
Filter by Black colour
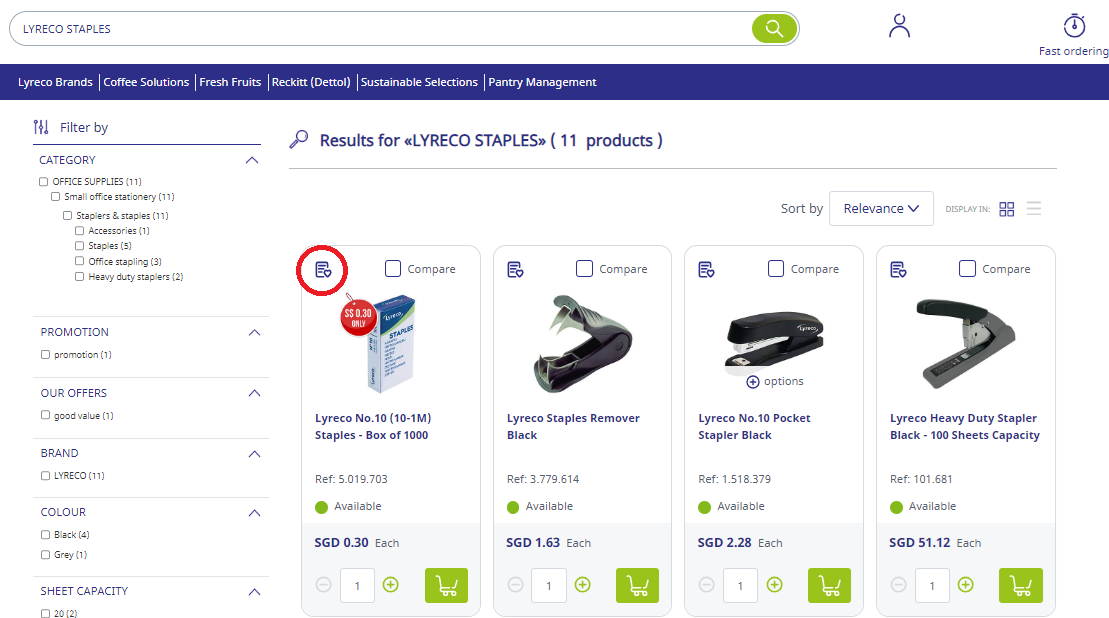(45, 535)
